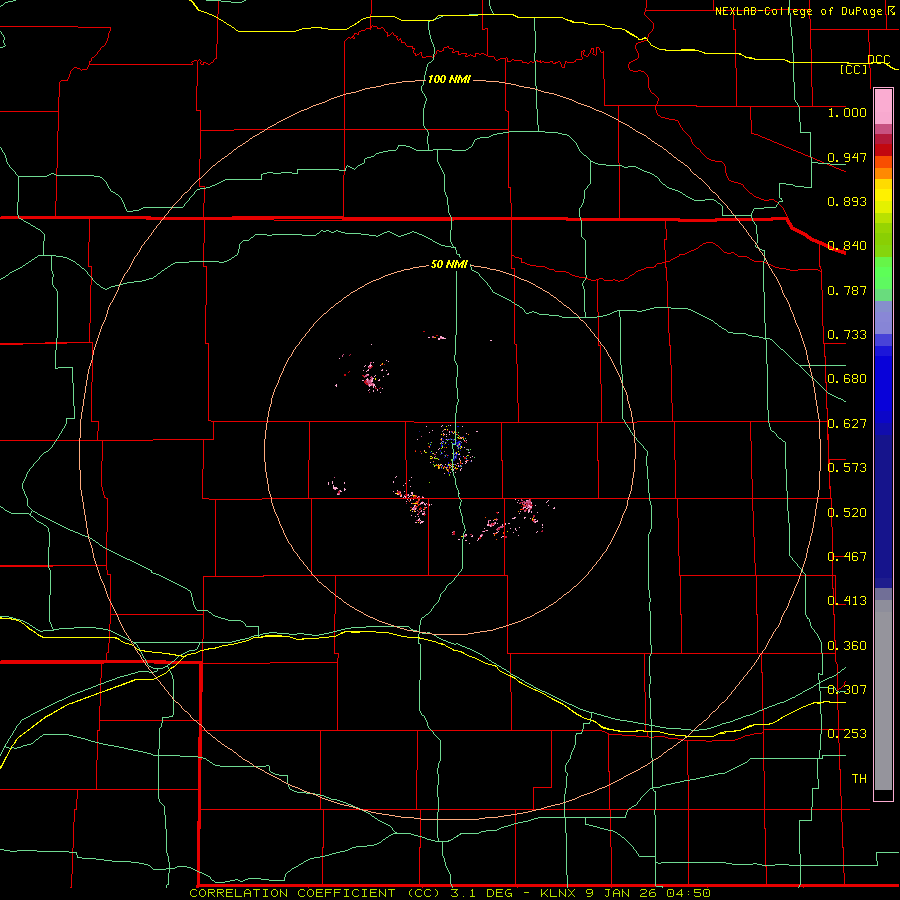Screen dimensions: 900x900
Task: Click the 100 NMI range ring label
Action: tap(449, 79)
